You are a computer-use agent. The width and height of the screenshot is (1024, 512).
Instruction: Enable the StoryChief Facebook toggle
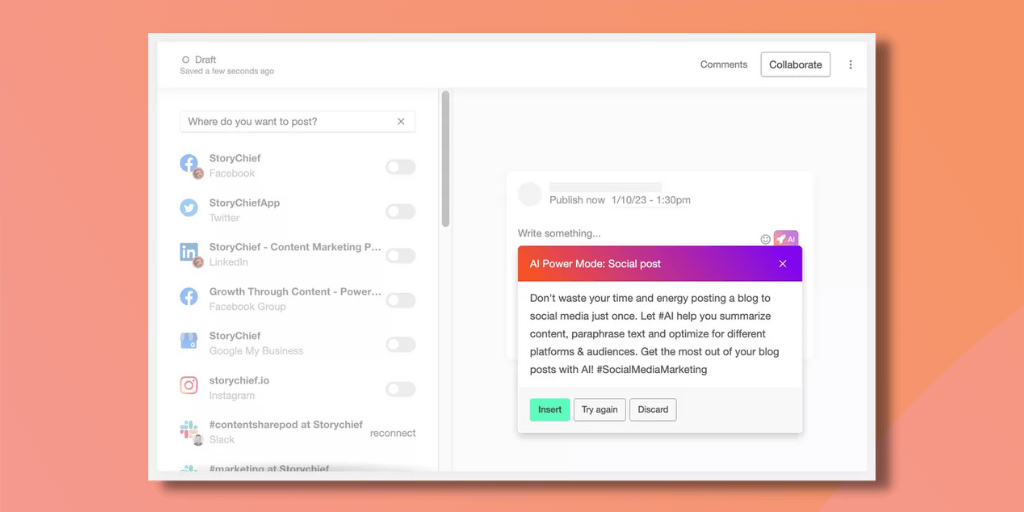[400, 167]
